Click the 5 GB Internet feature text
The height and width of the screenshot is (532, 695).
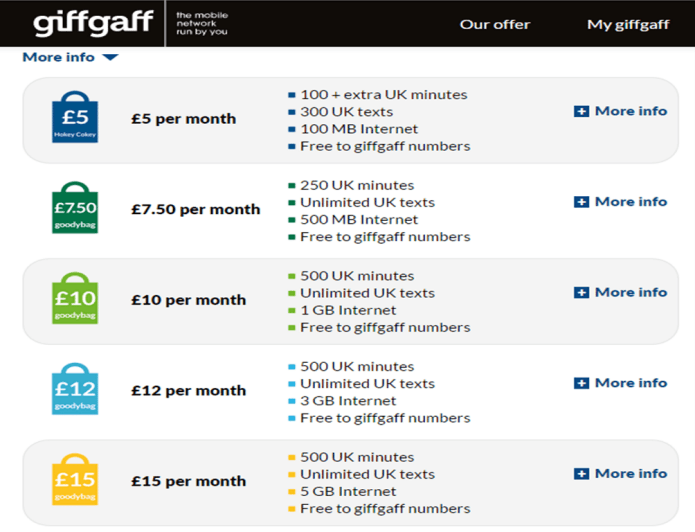point(348,492)
